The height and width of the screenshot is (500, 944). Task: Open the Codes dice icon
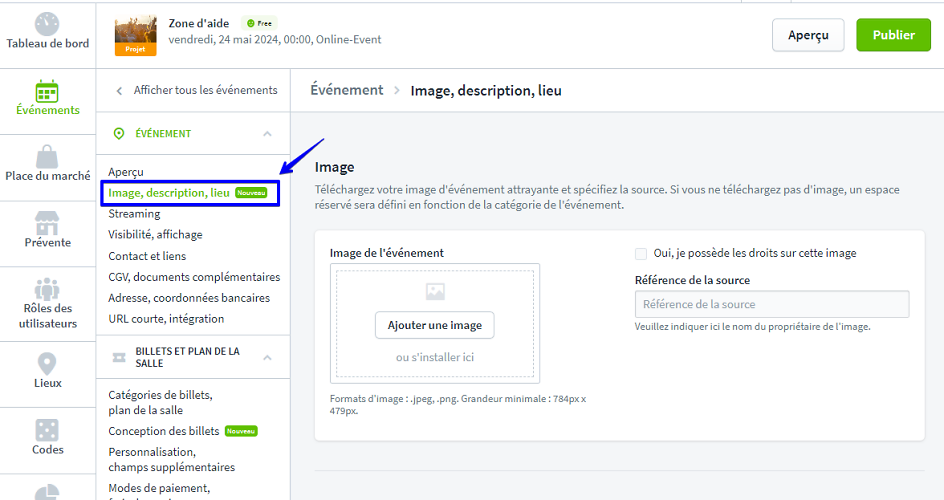[47, 429]
